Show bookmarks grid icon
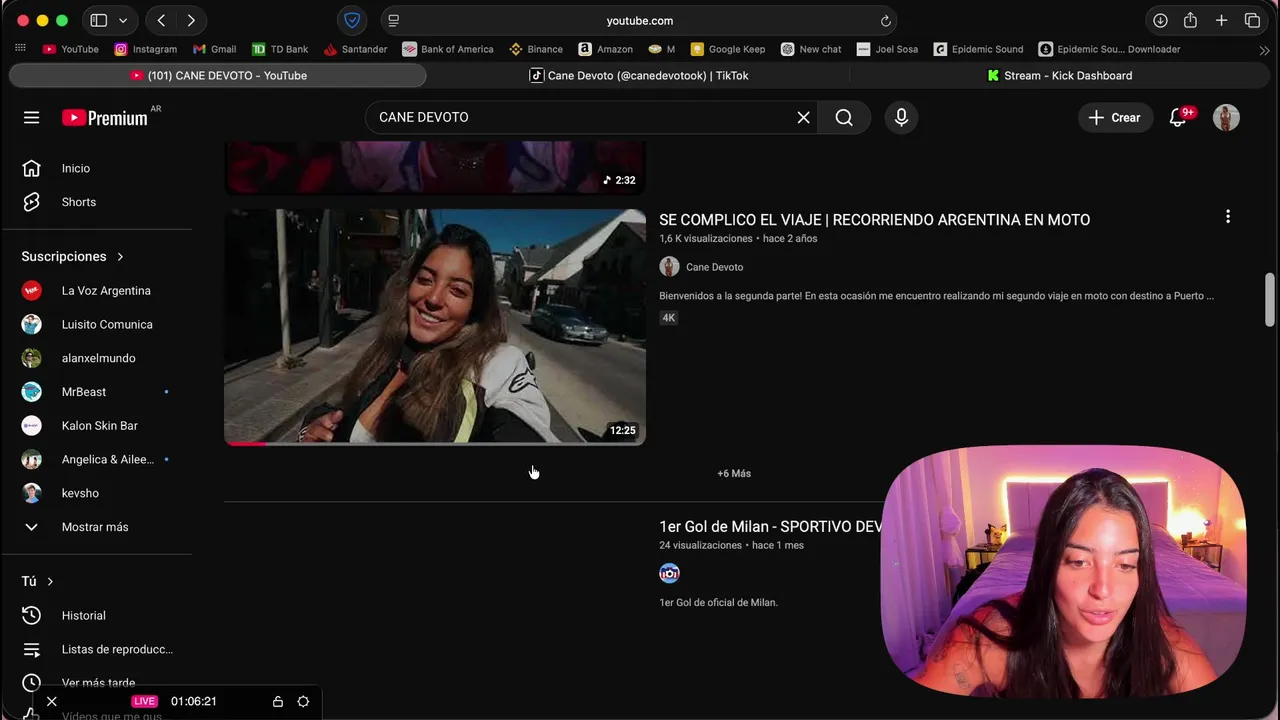 tap(20, 48)
